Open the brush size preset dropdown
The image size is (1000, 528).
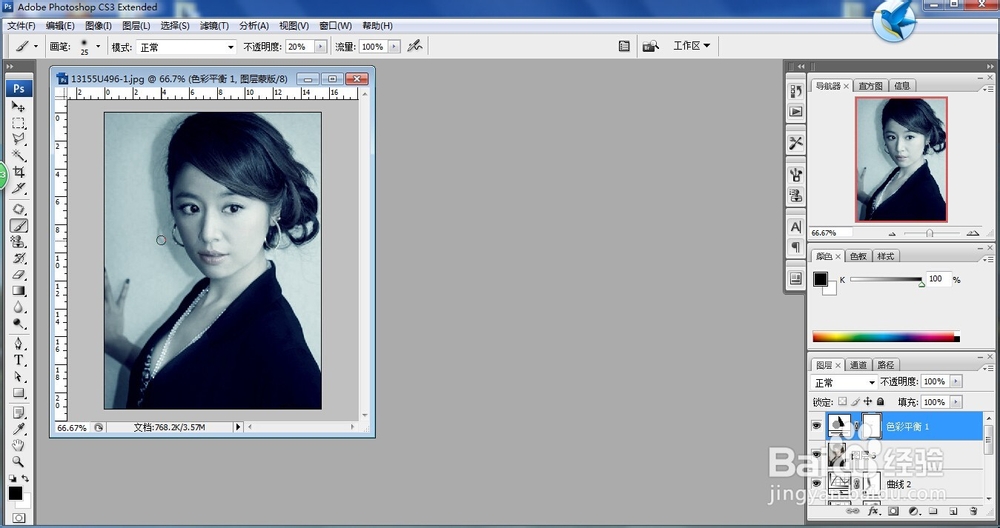(x=98, y=47)
